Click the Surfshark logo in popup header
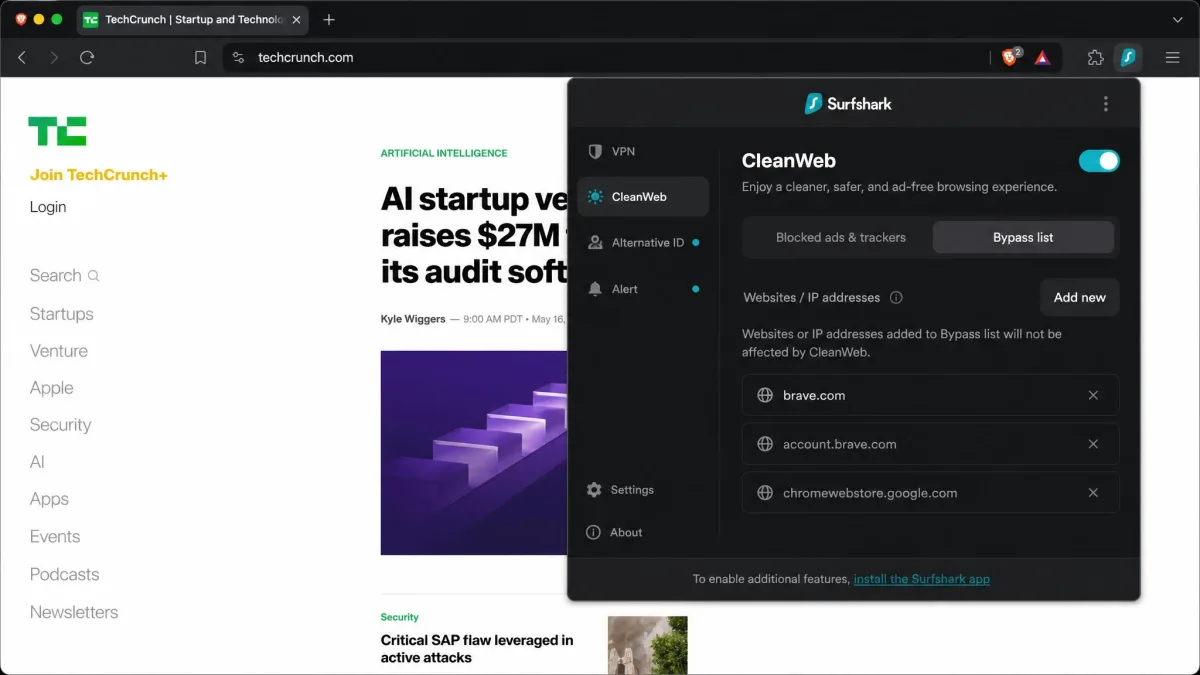This screenshot has width=1200, height=675. [x=848, y=104]
